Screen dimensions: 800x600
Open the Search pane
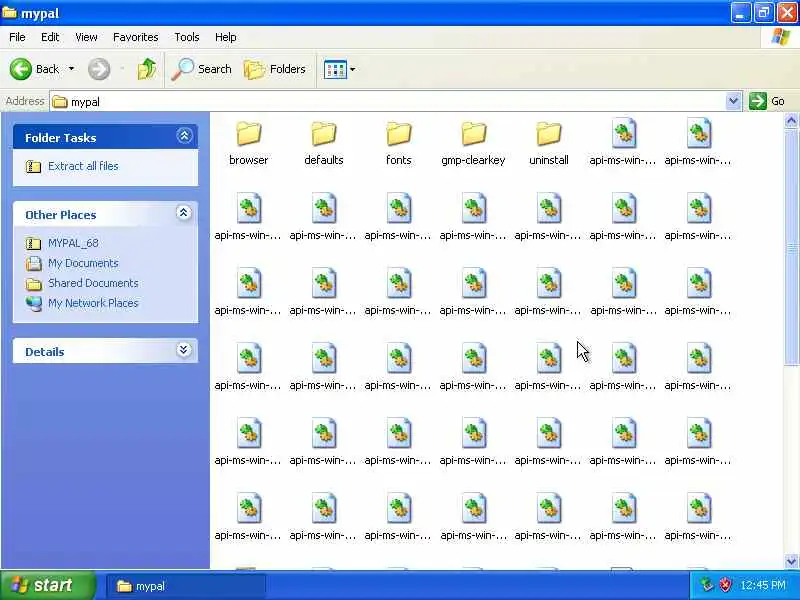coord(202,69)
